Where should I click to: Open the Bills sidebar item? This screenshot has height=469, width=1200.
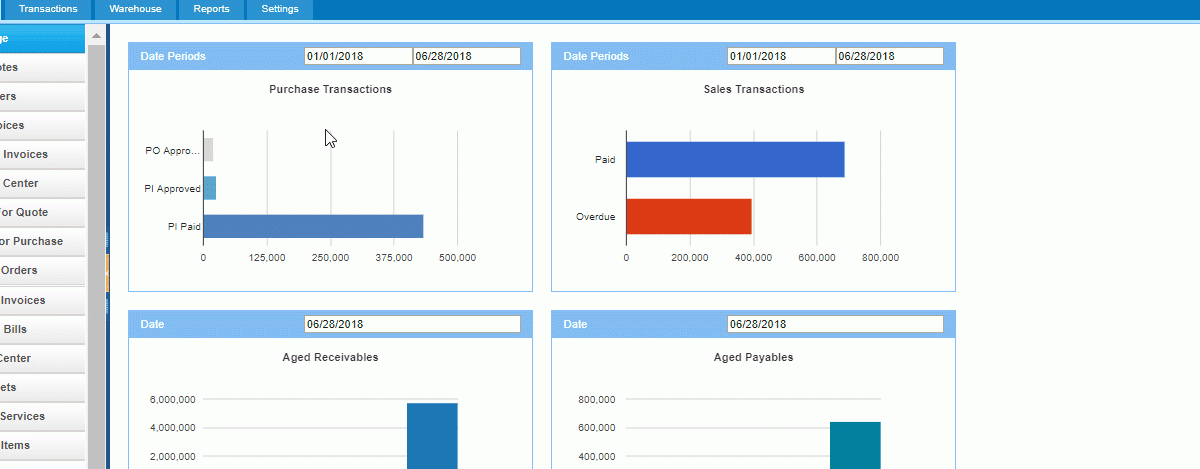pyautogui.click(x=42, y=329)
